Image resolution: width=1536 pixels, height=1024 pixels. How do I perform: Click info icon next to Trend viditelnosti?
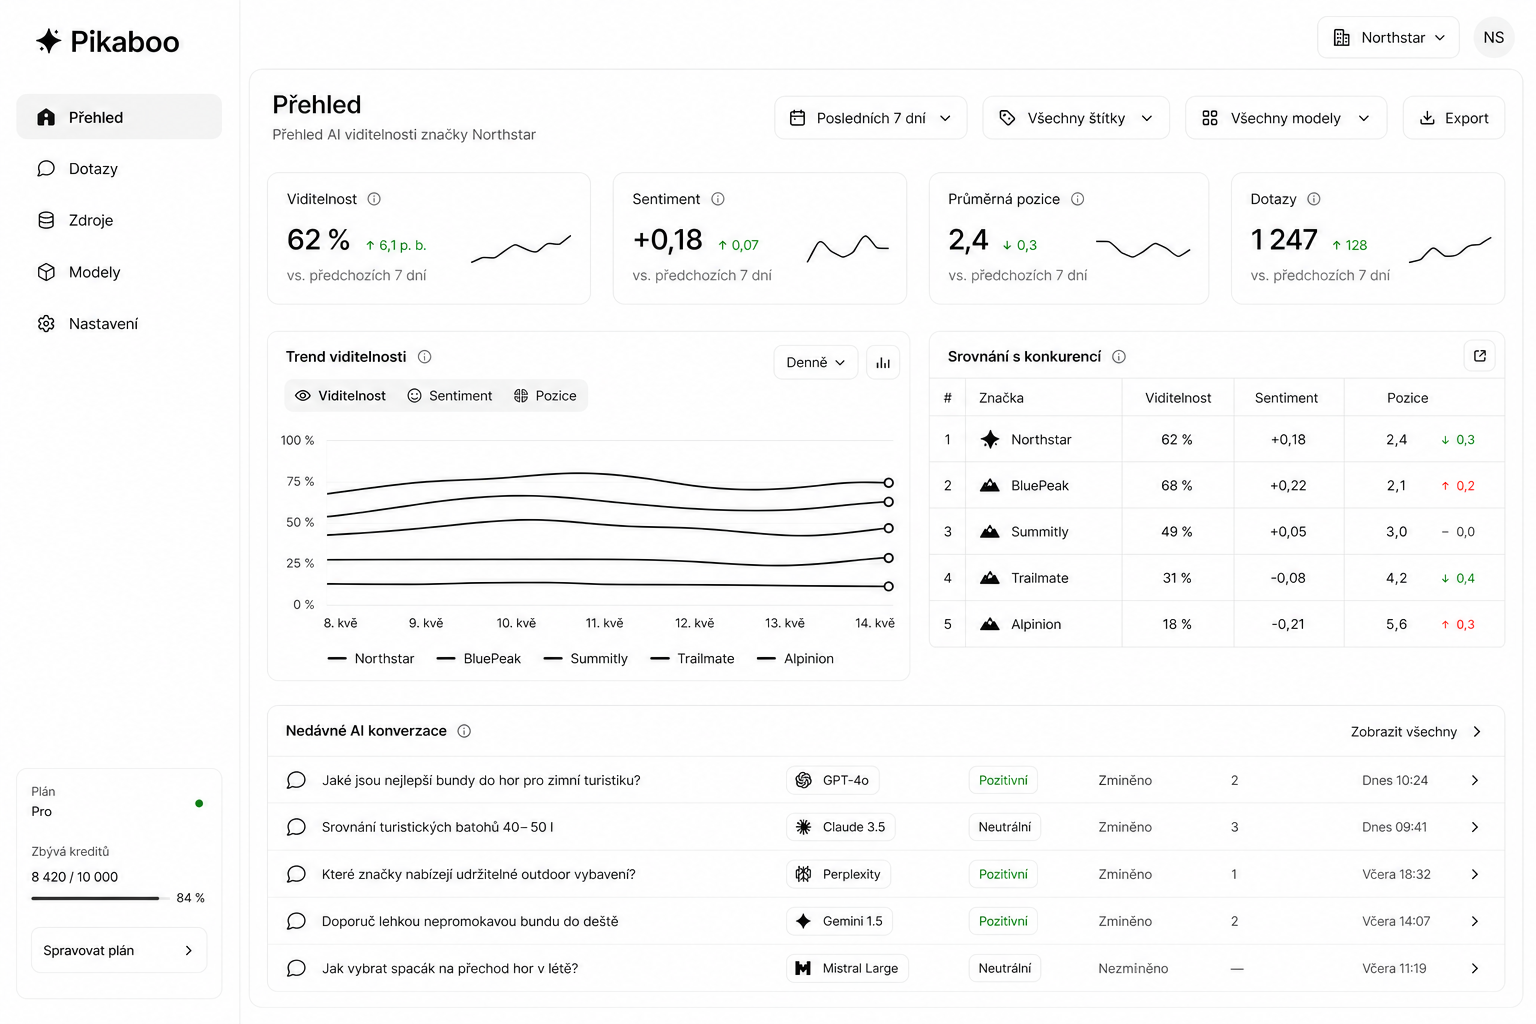click(424, 357)
